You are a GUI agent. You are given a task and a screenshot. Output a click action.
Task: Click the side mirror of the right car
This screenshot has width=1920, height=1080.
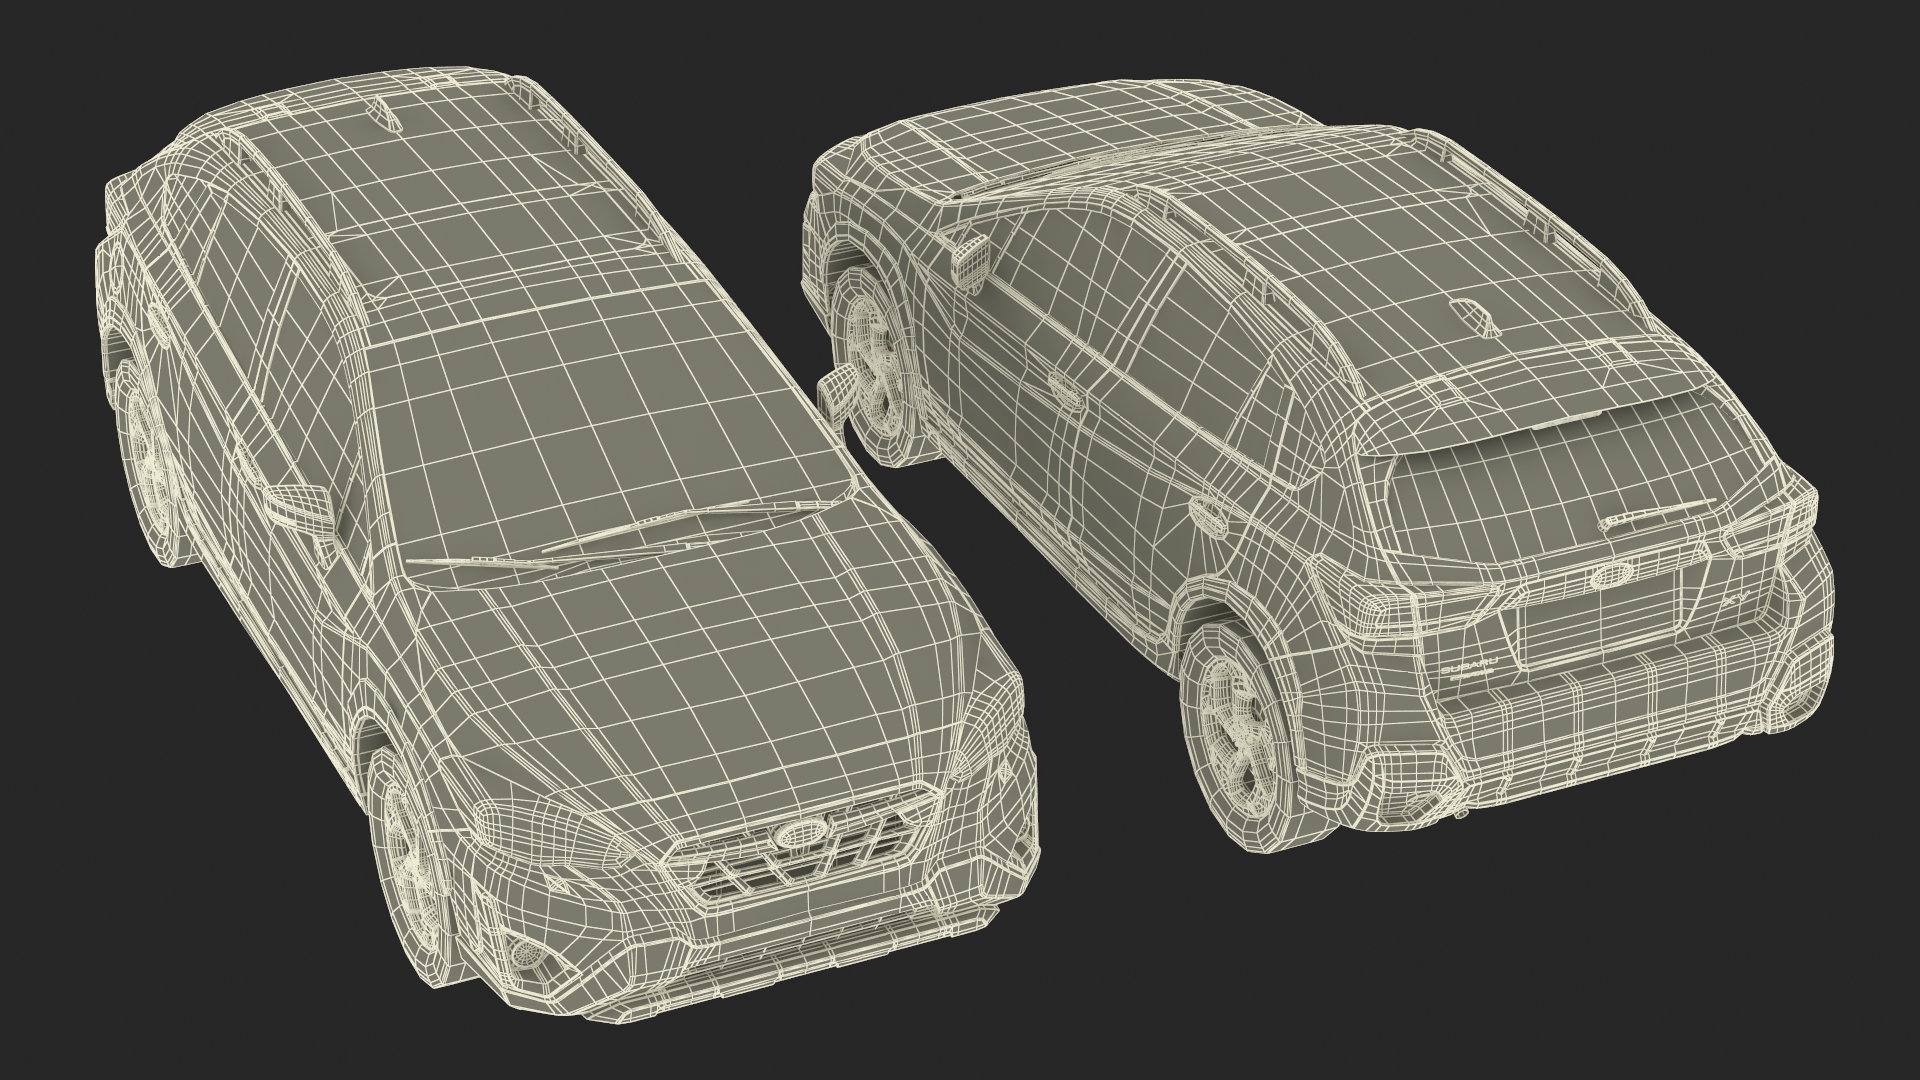[972, 263]
